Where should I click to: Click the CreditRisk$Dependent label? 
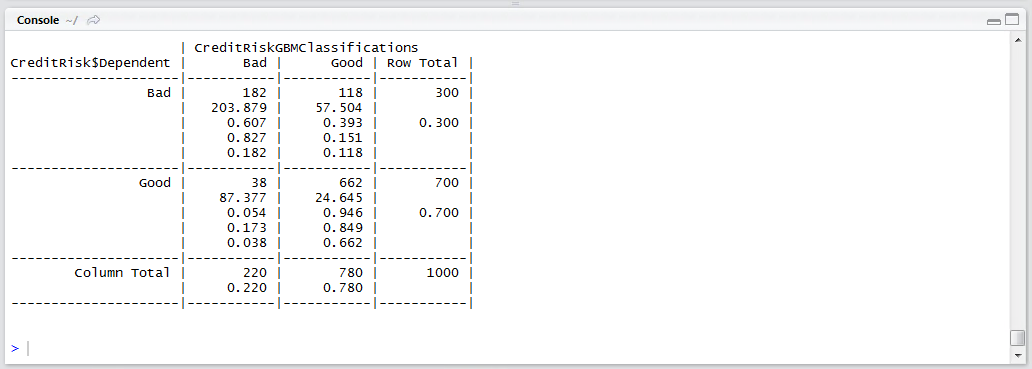[x=90, y=63]
